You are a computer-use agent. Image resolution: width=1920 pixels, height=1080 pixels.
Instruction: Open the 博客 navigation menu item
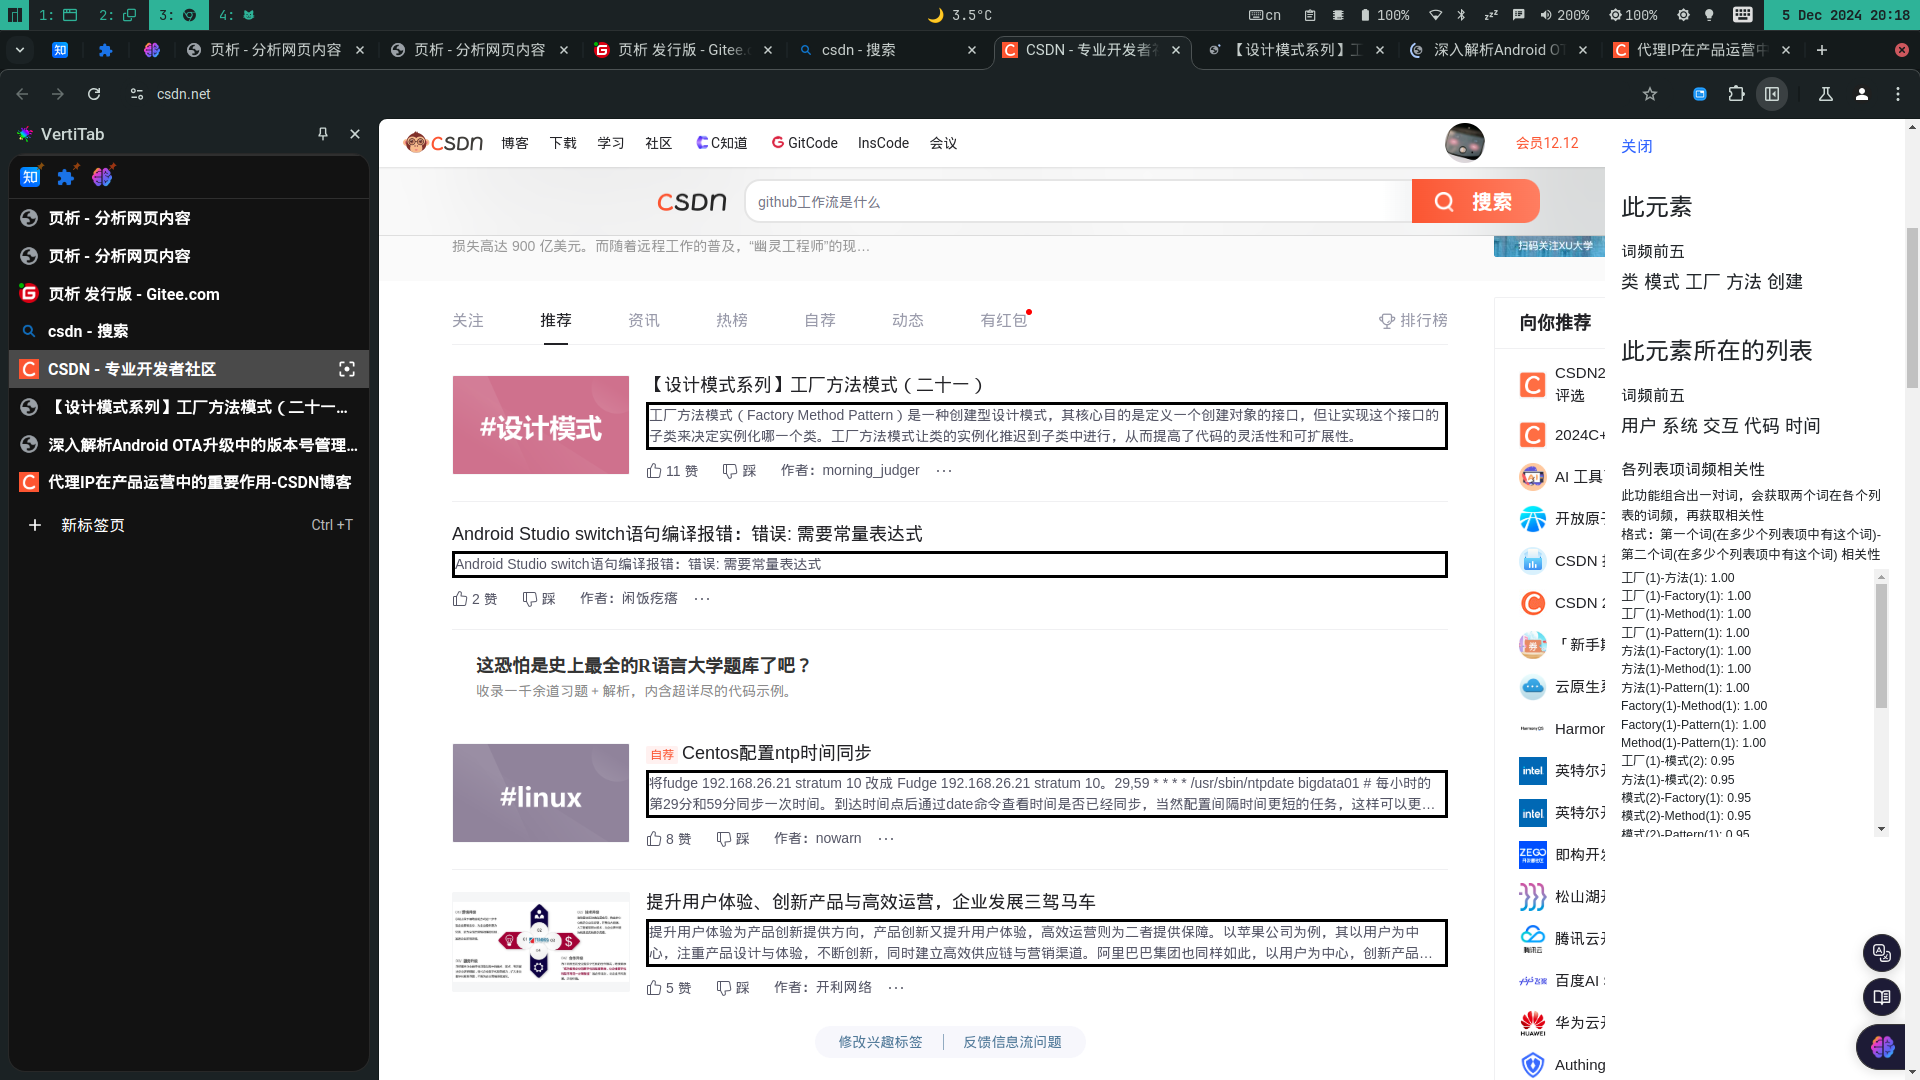[515, 143]
